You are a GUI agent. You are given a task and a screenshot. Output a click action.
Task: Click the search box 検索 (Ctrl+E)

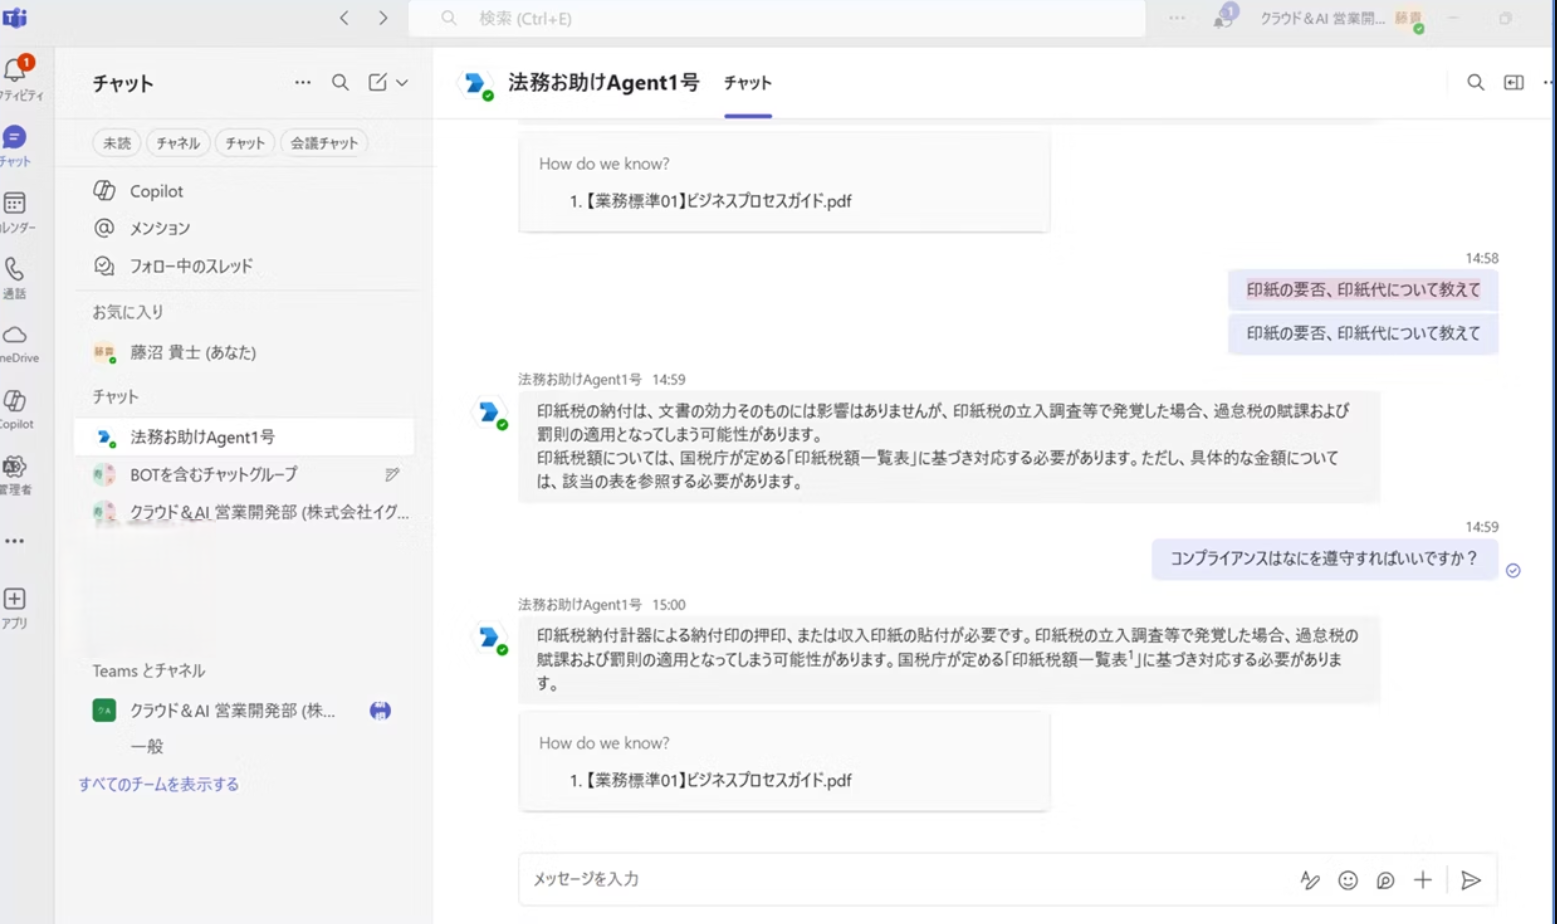coord(777,18)
